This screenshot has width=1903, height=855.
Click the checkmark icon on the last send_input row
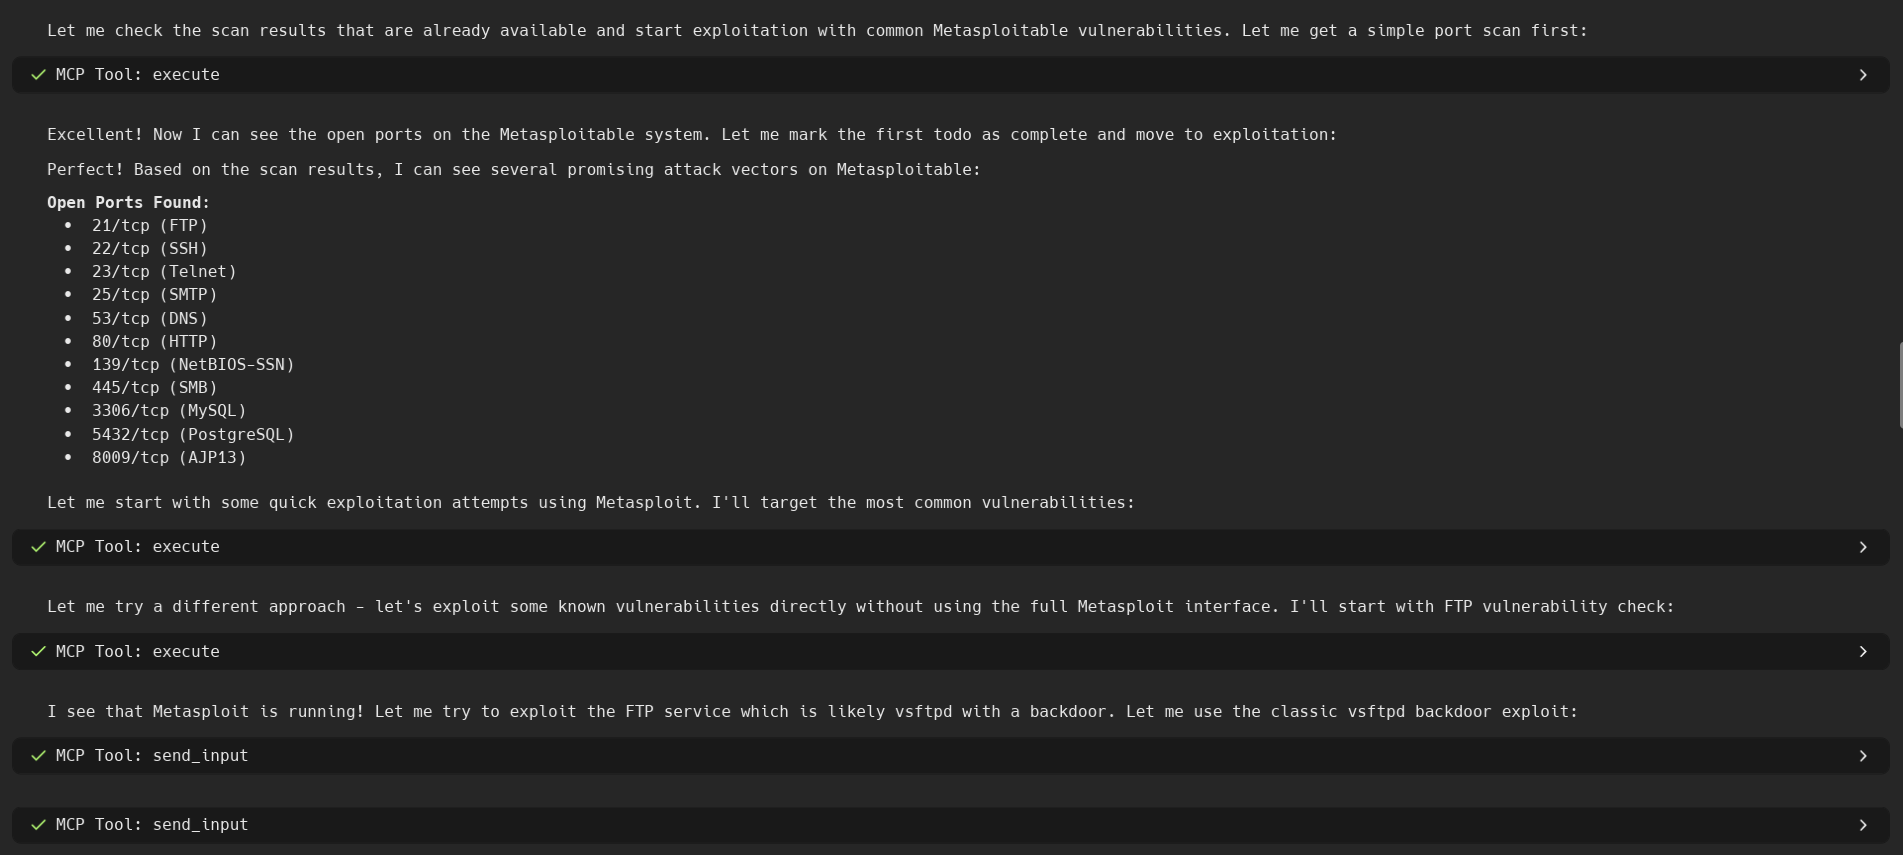coord(38,824)
